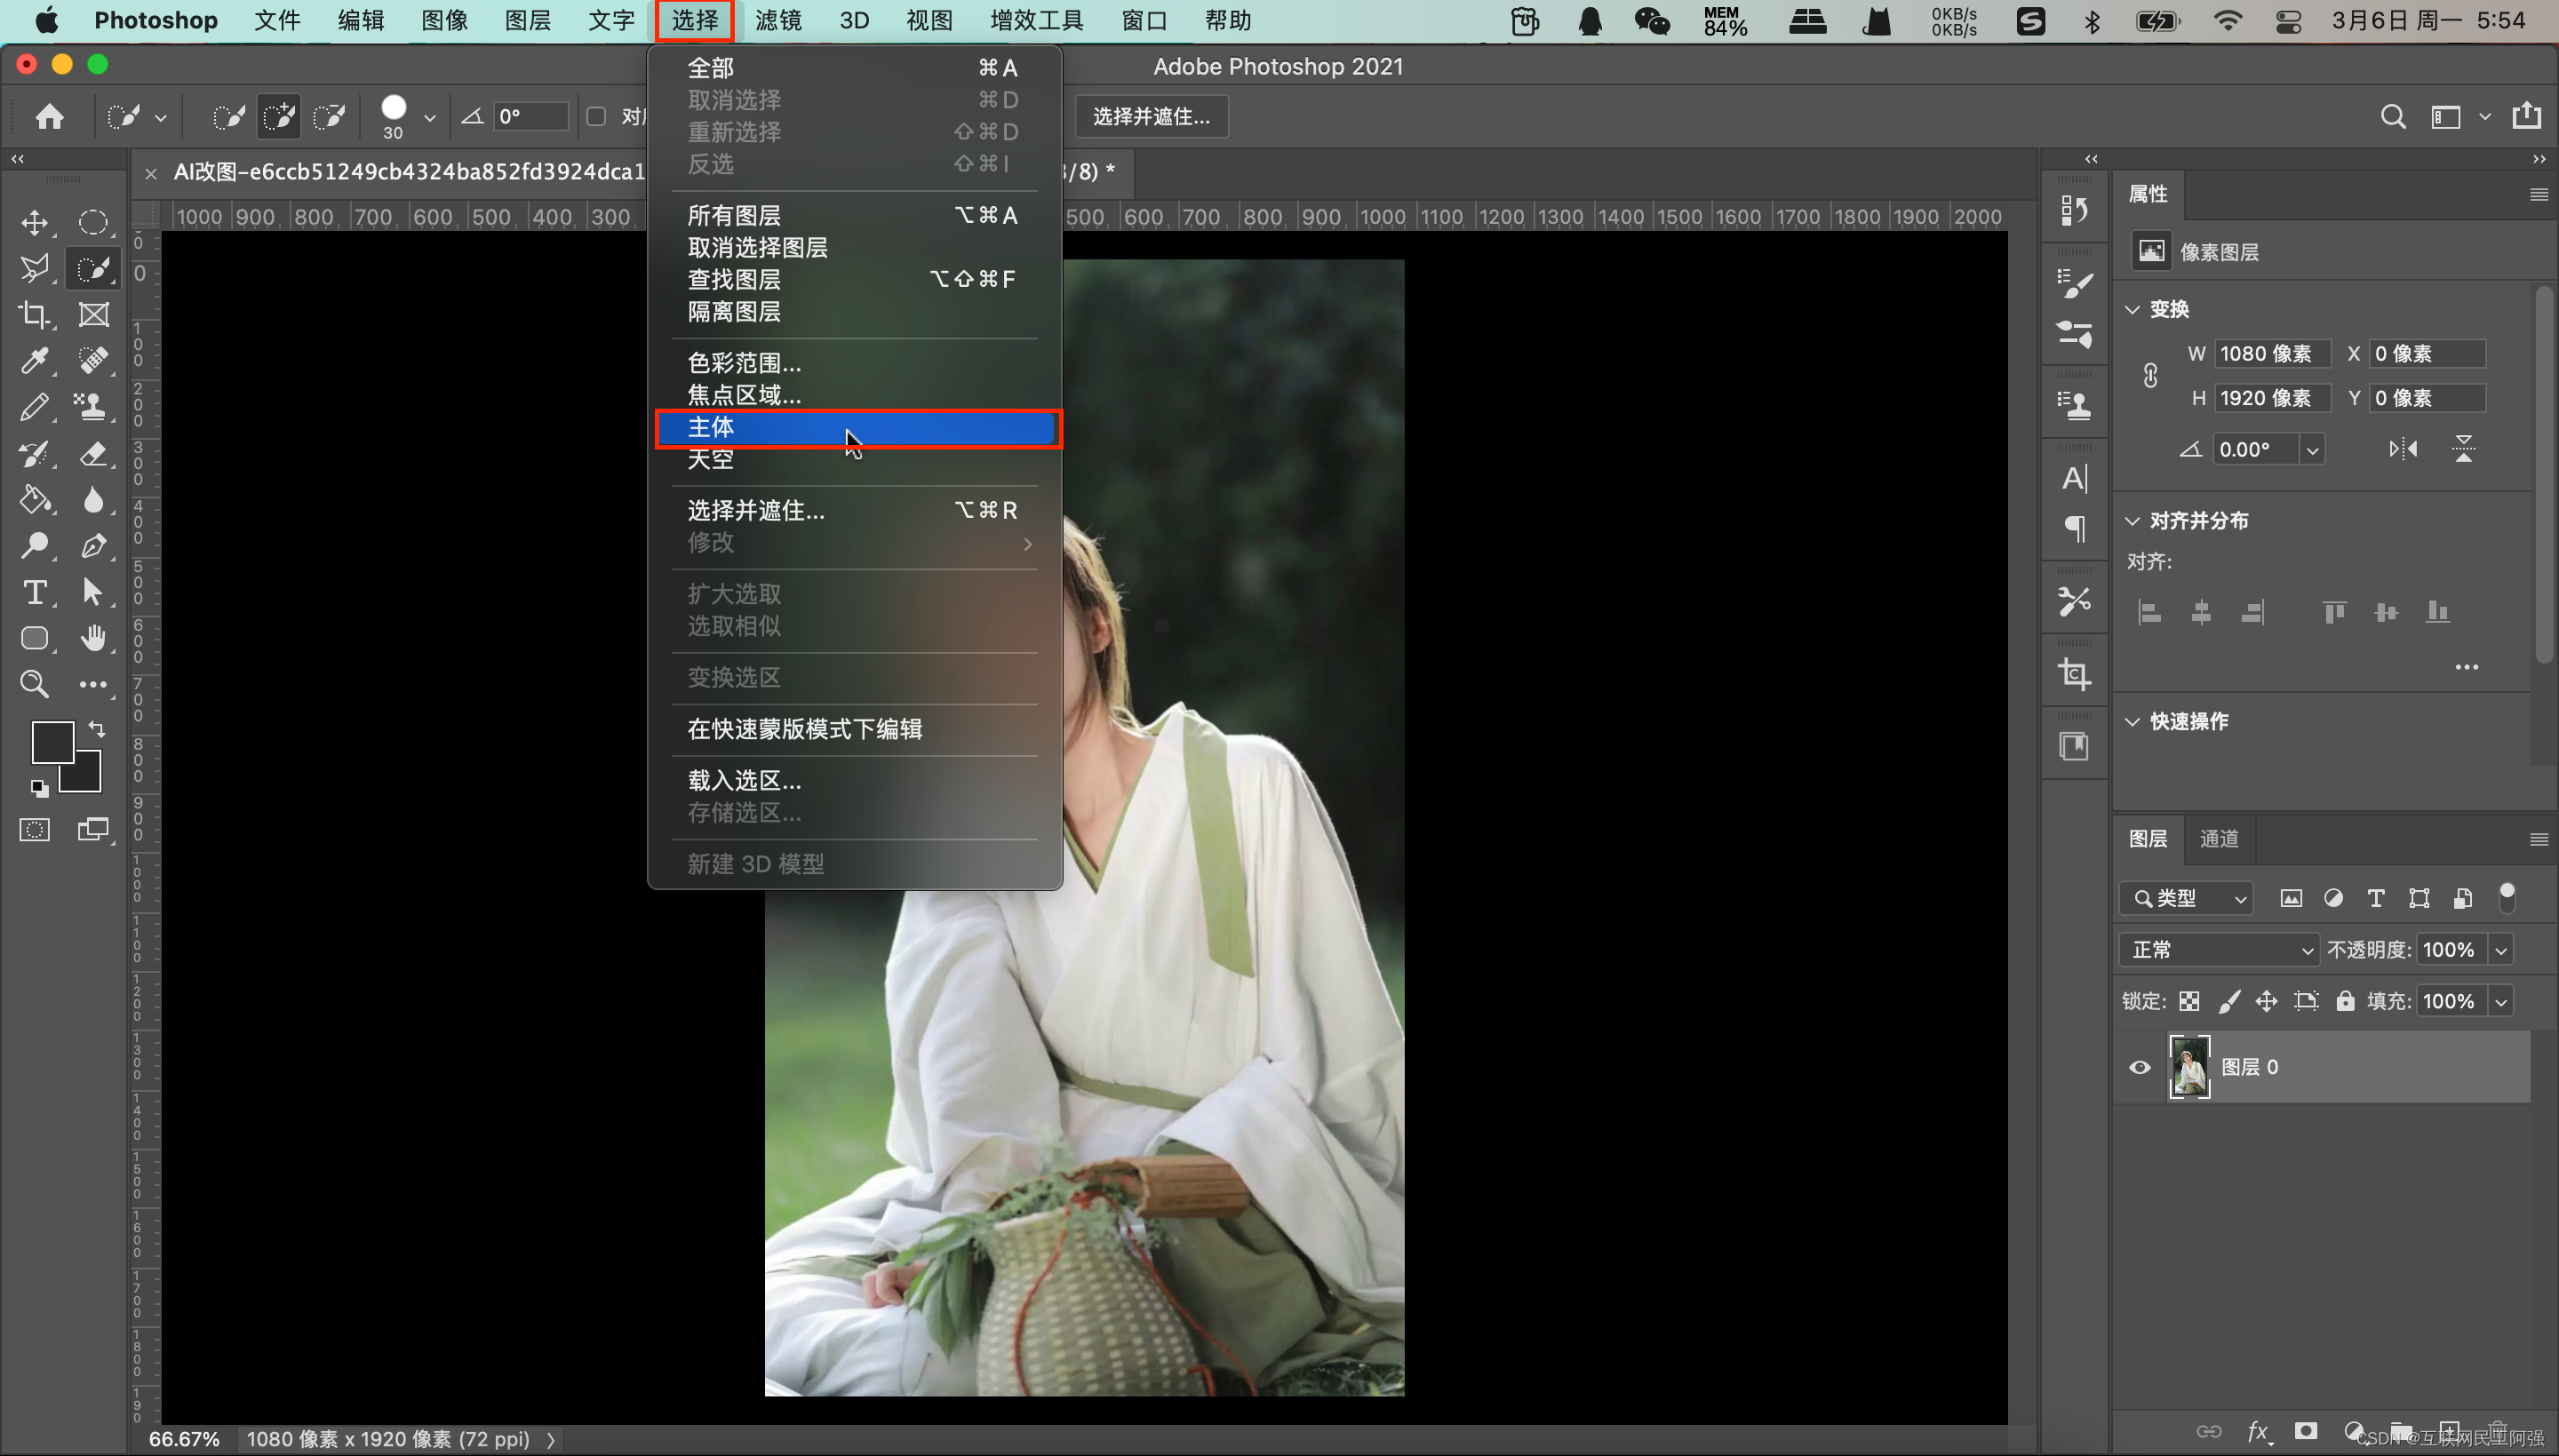
Task: Toggle the 对所有图层取样 checkbox in options bar
Action: point(597,117)
